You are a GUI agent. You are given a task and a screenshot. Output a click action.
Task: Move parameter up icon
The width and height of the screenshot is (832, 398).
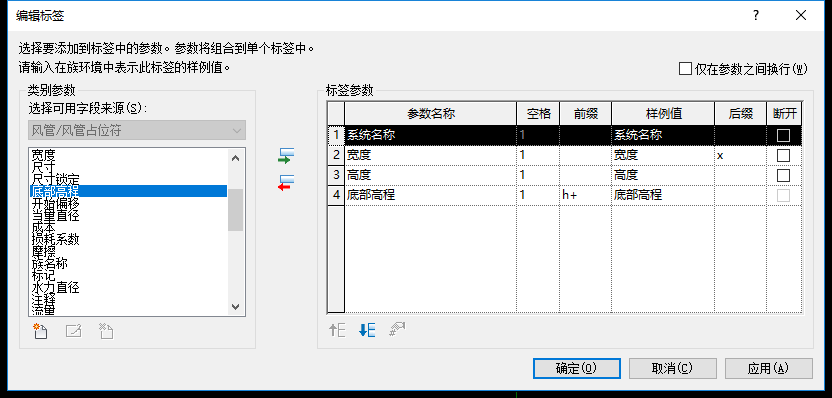pos(337,330)
